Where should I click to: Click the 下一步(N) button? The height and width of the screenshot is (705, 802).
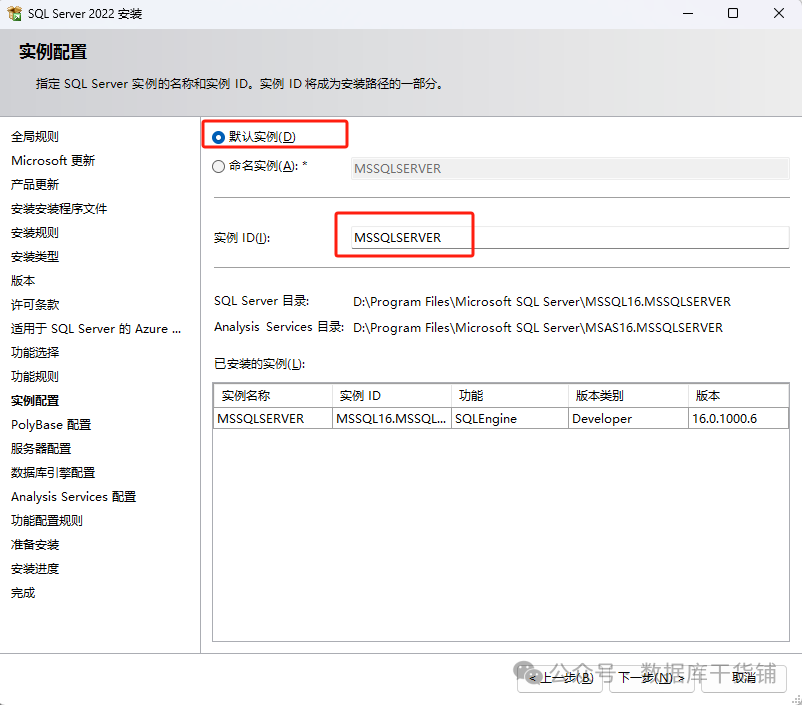651,678
